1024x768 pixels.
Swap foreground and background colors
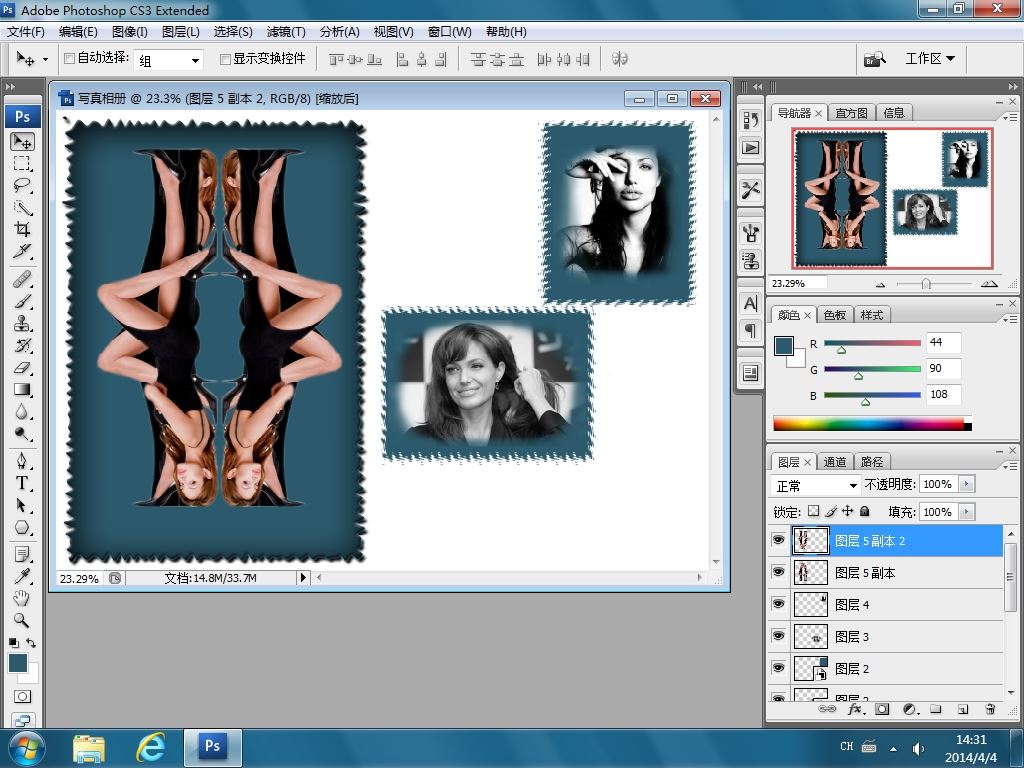coord(31,643)
